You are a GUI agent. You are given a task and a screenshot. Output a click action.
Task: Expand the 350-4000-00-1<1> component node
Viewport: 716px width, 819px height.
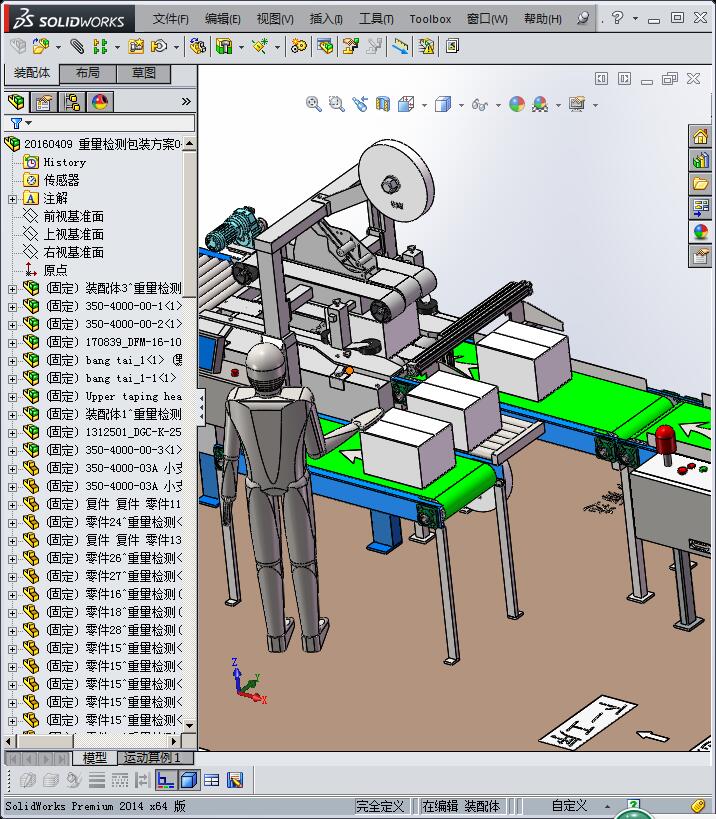click(x=12, y=307)
